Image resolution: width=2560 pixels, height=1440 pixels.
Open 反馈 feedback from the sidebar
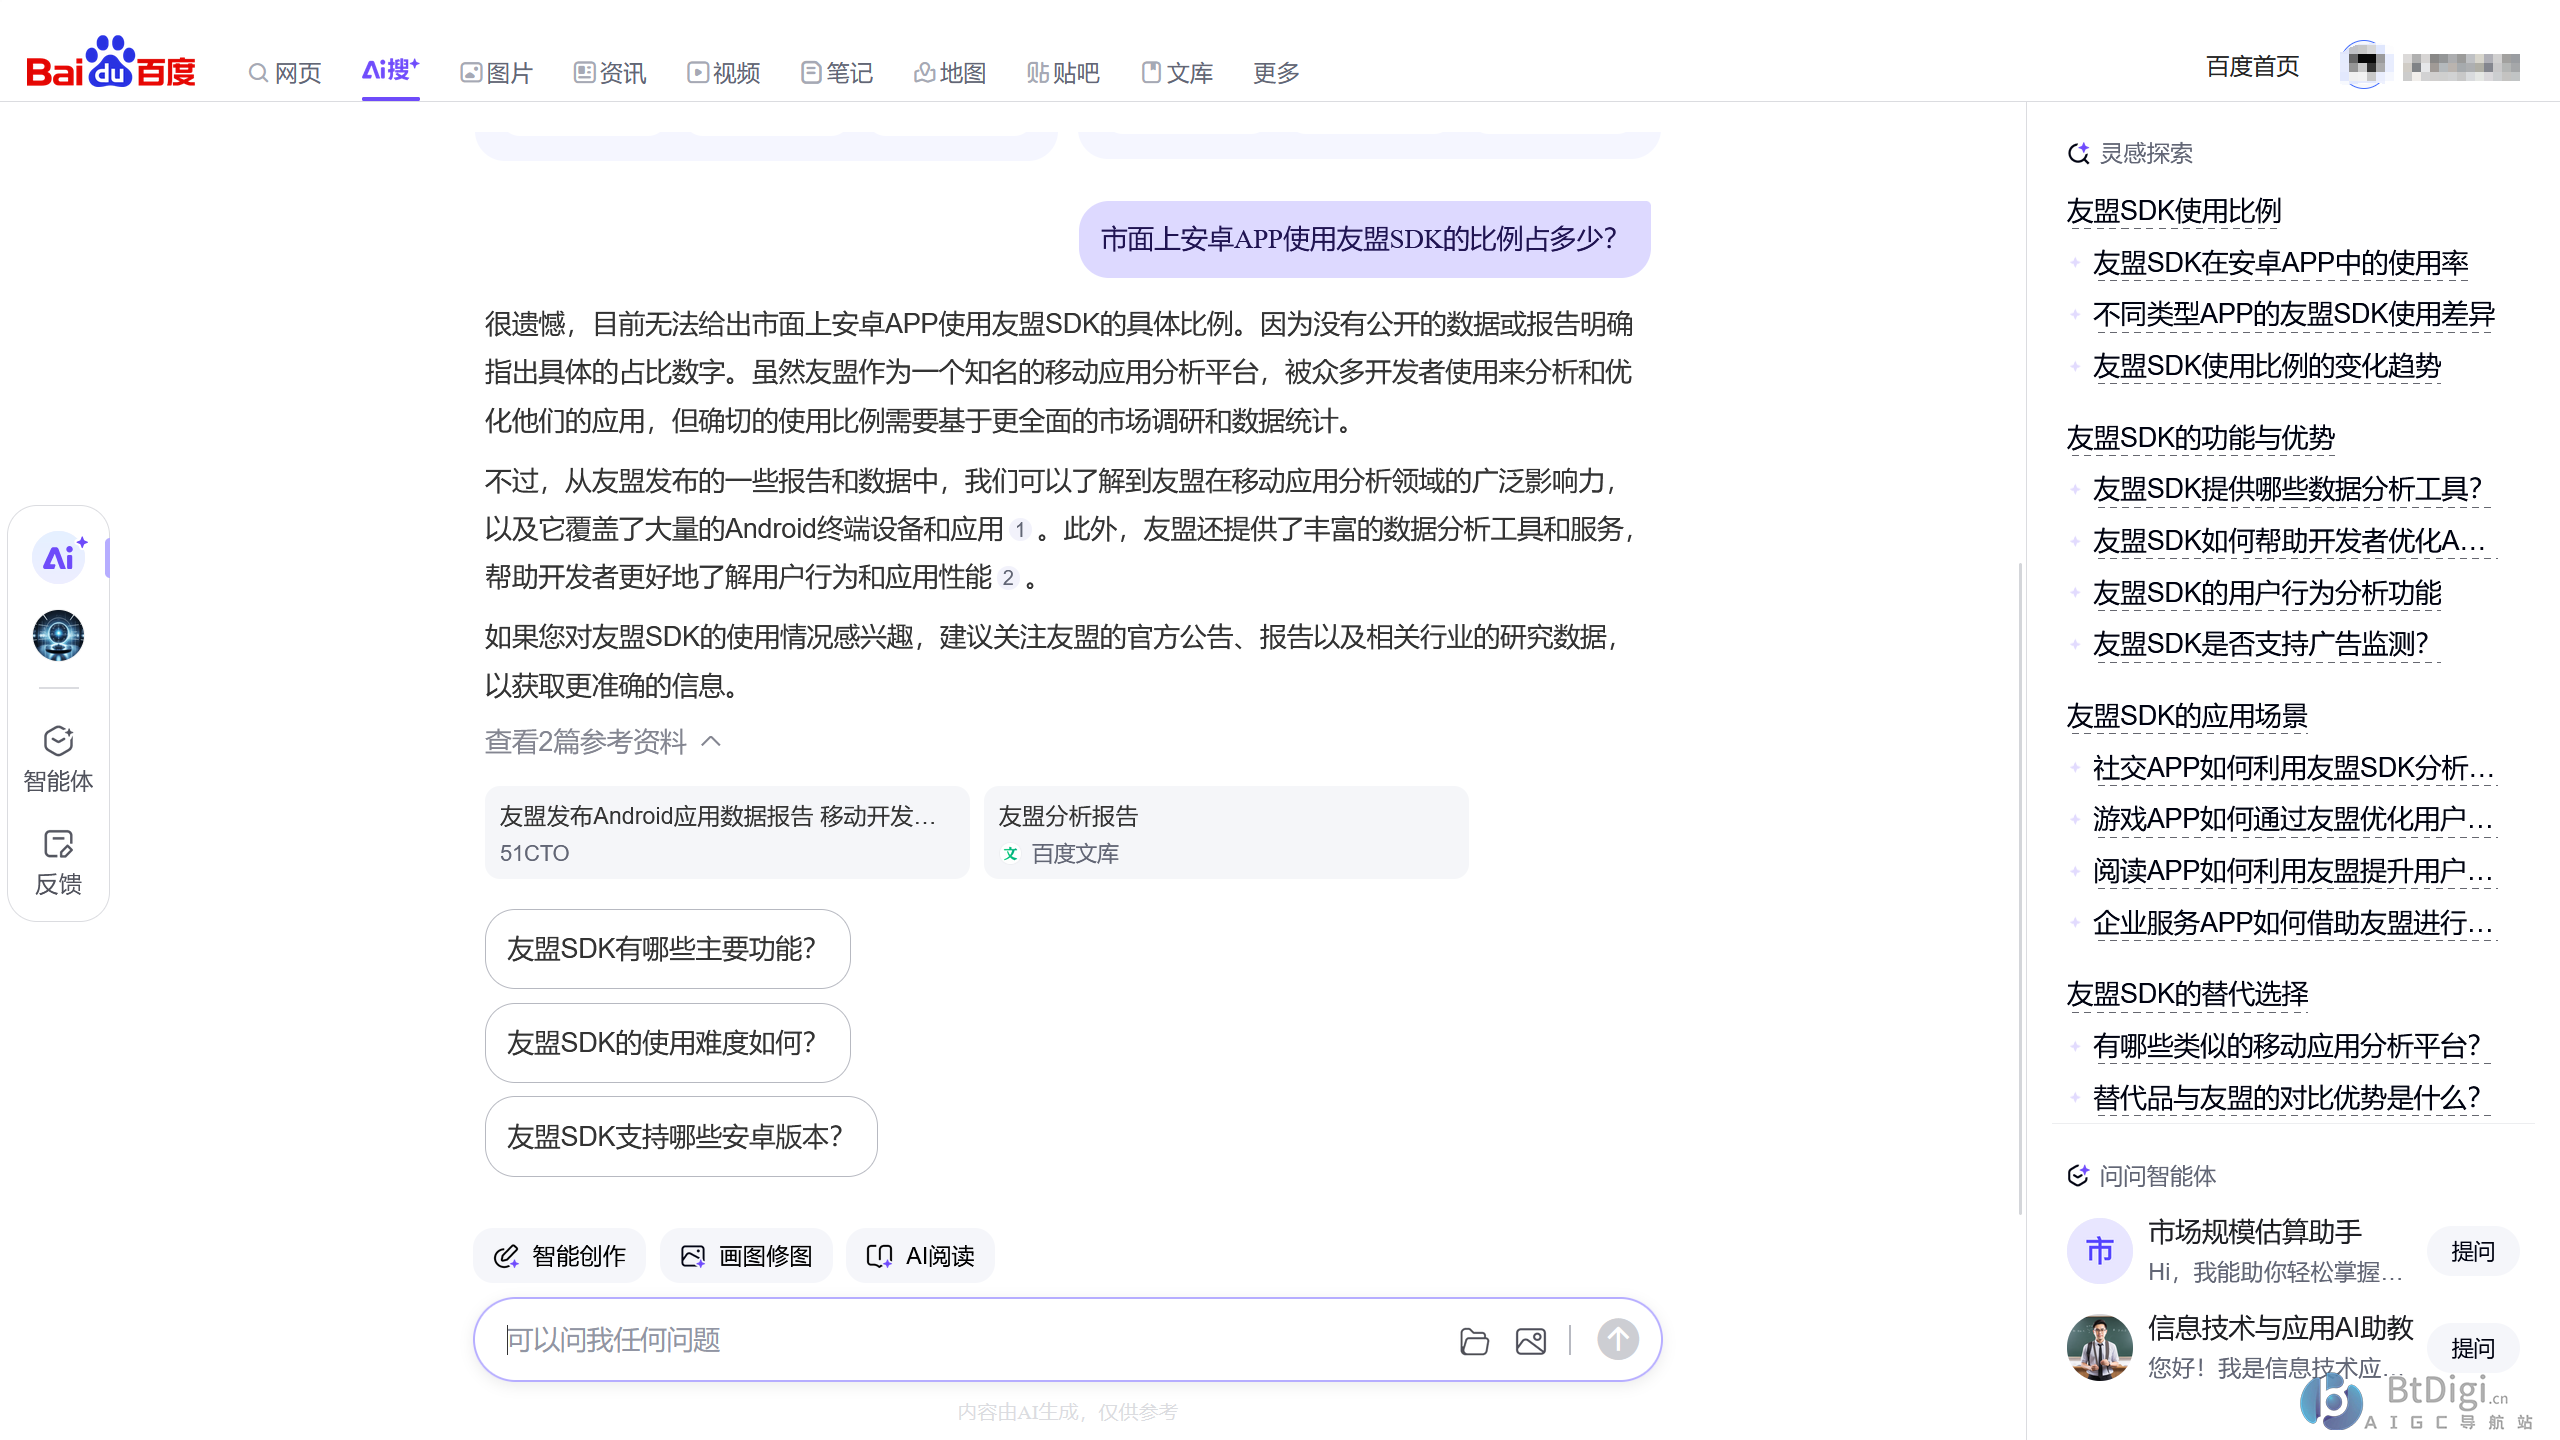58,862
